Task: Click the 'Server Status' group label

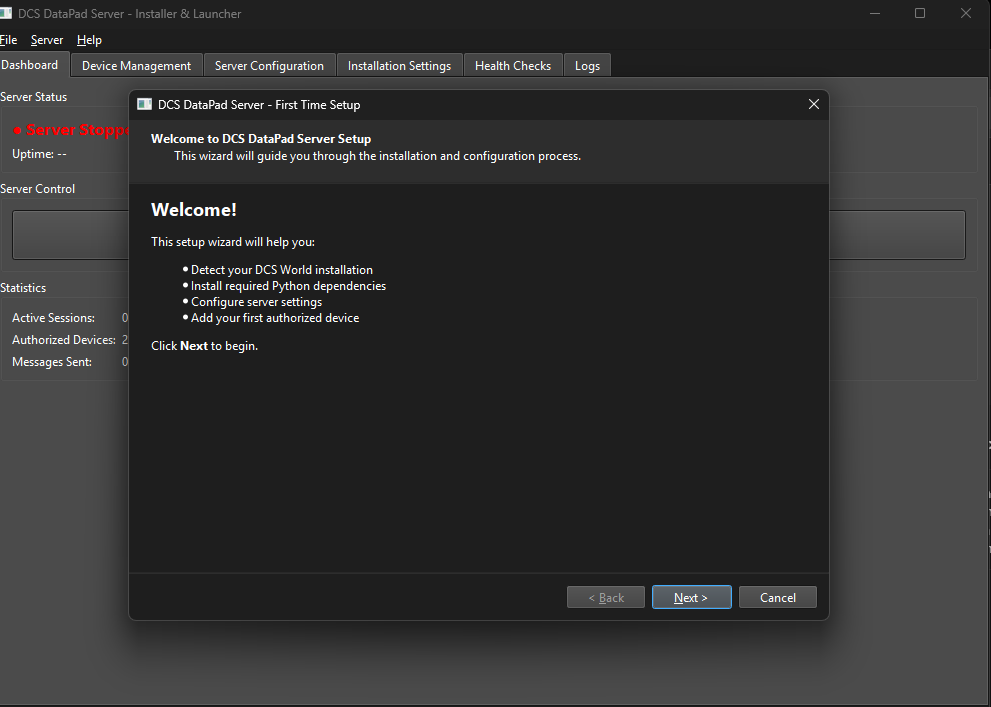Action: click(x=33, y=97)
